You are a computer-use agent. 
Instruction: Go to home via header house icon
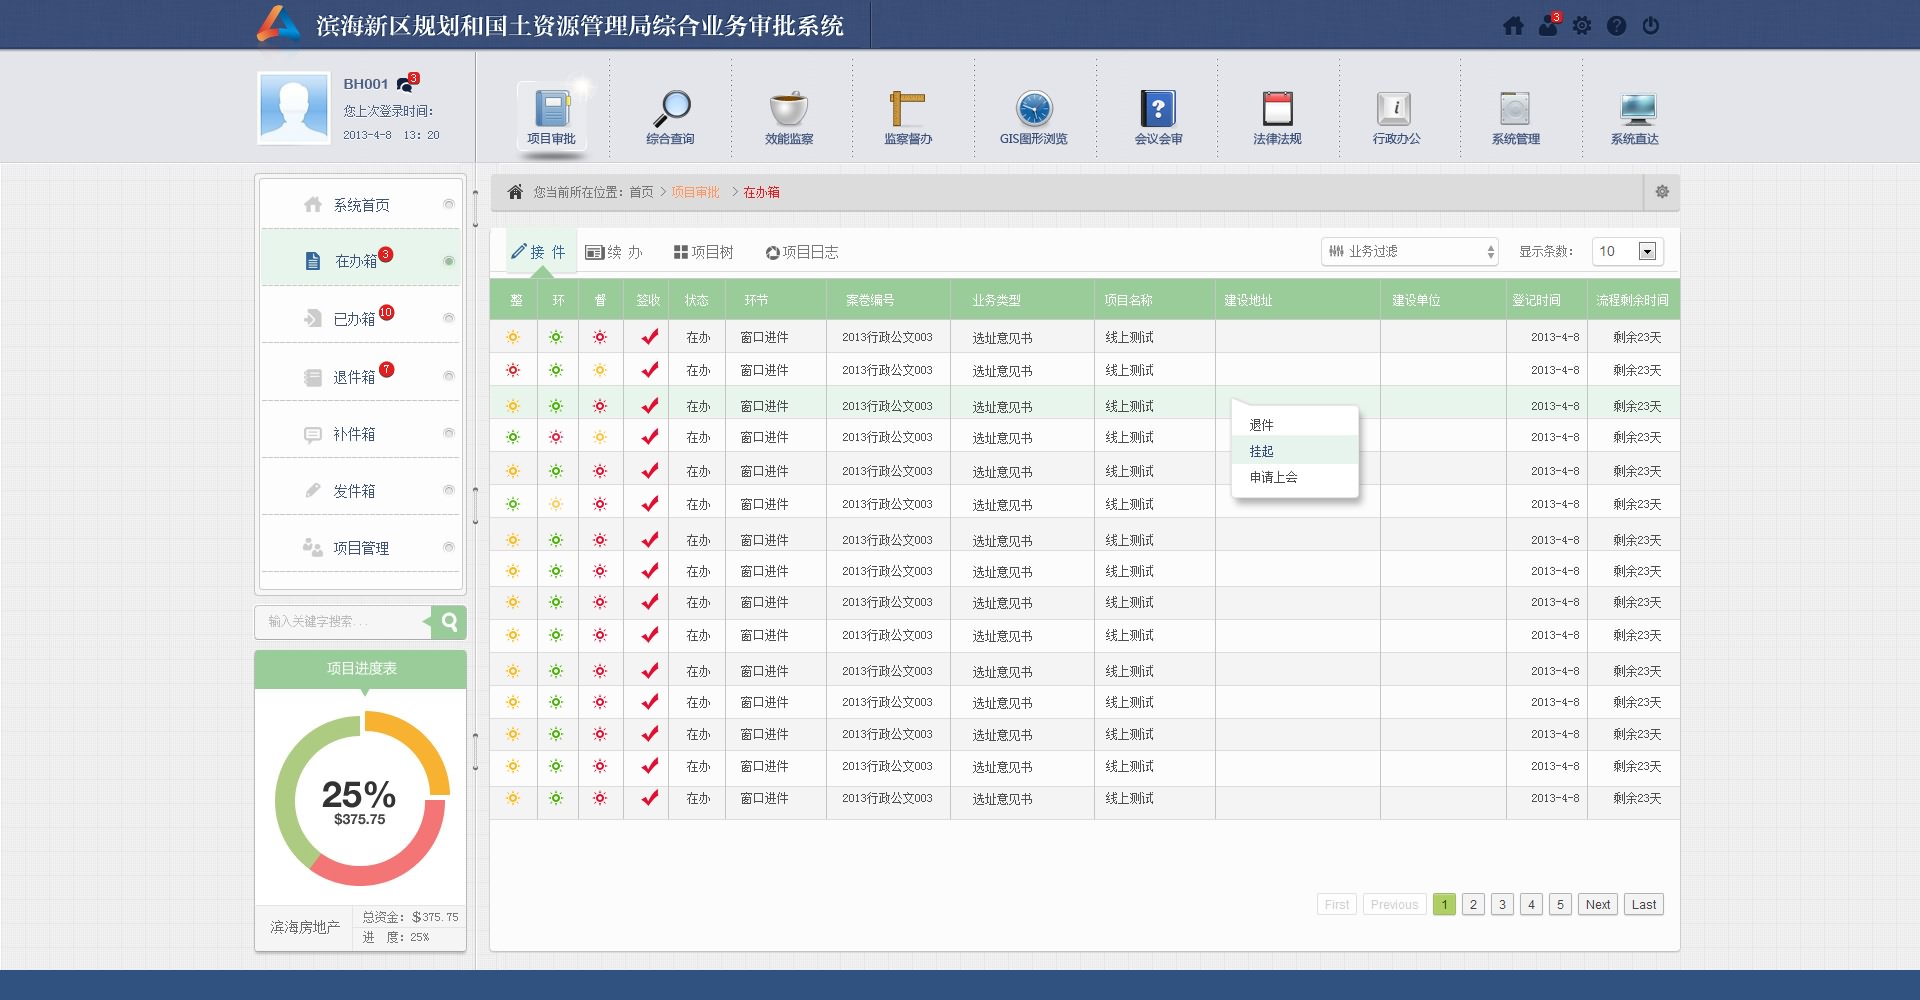click(x=1514, y=26)
